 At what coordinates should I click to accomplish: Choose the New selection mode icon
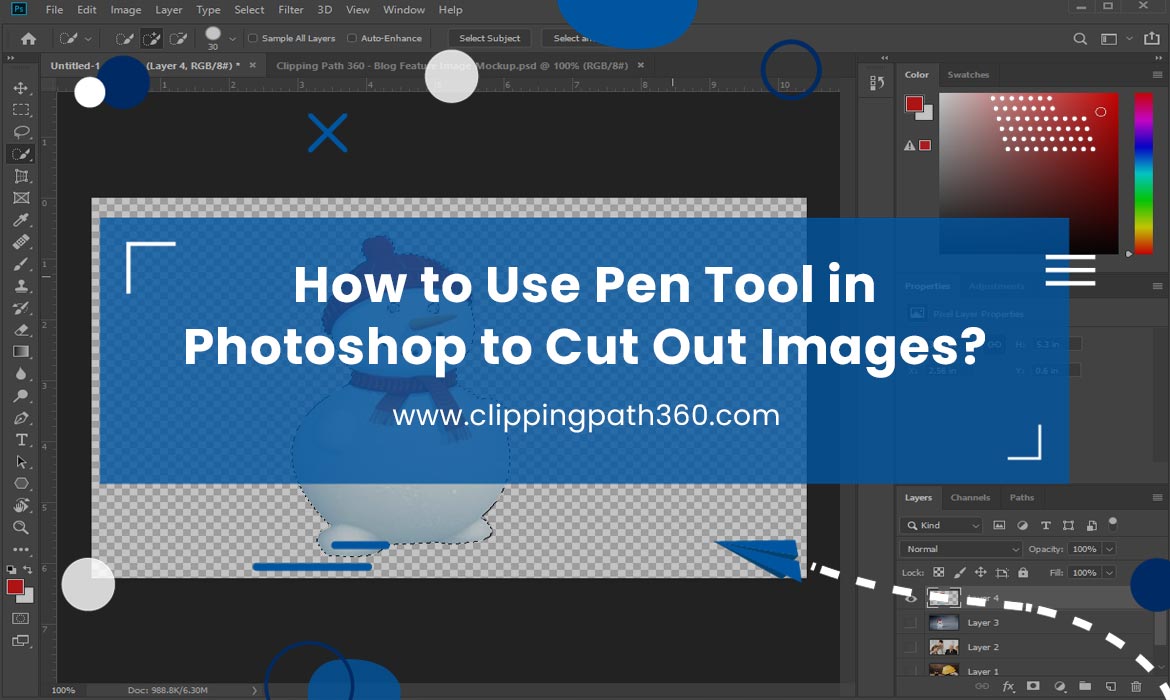[x=125, y=39]
